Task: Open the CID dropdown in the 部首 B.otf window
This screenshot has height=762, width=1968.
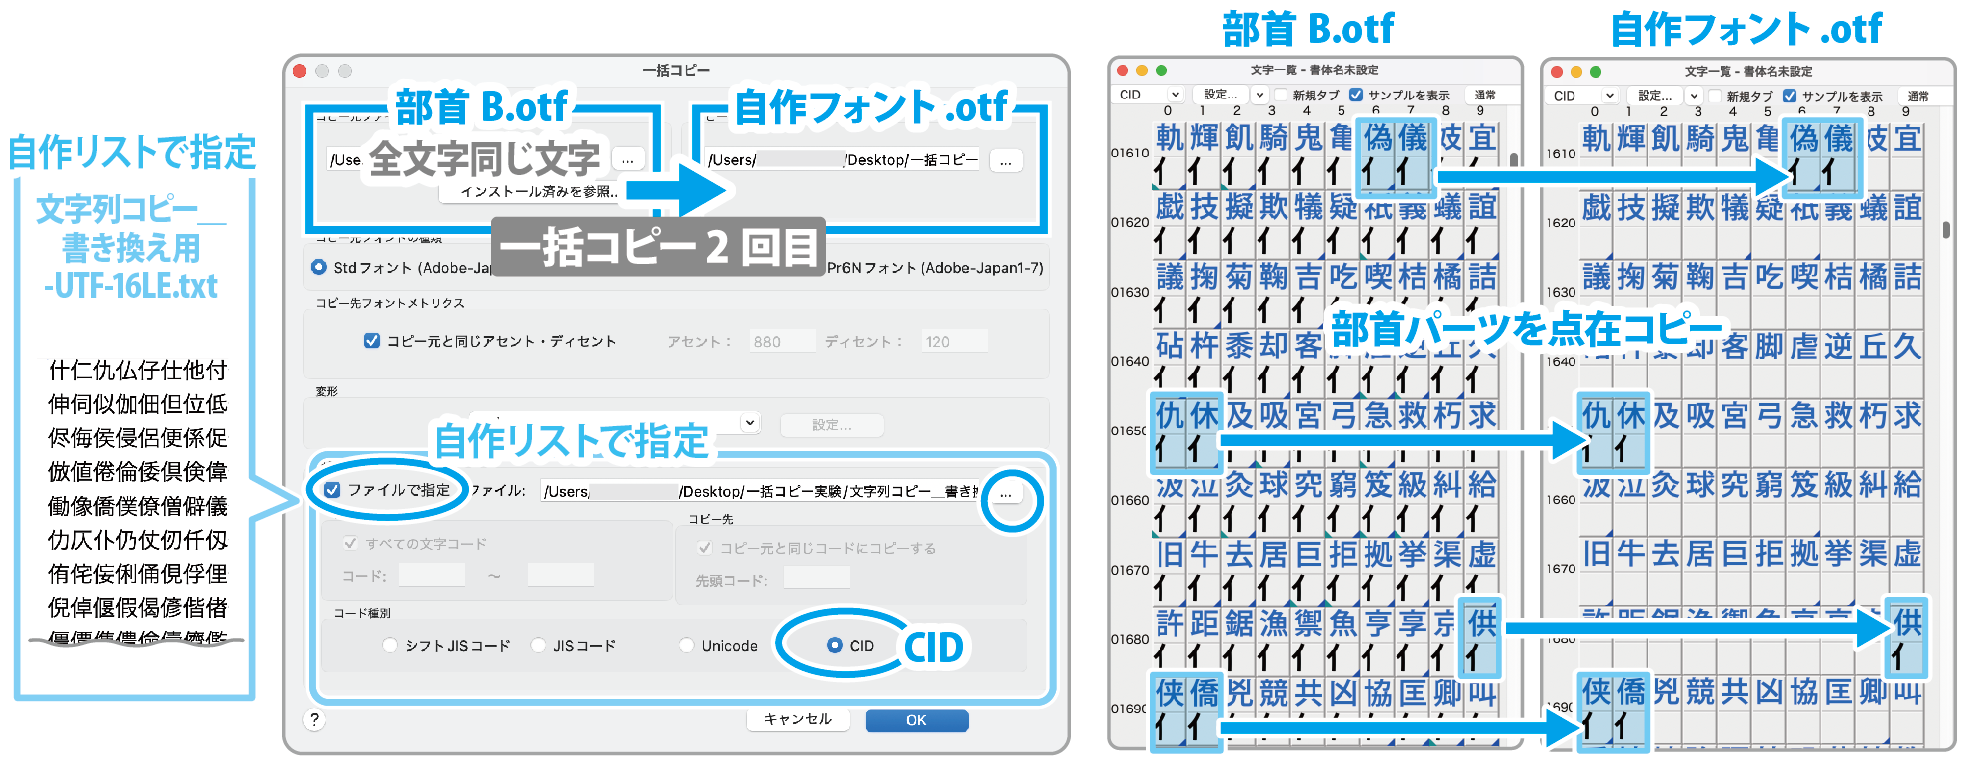Action: [x=1150, y=95]
